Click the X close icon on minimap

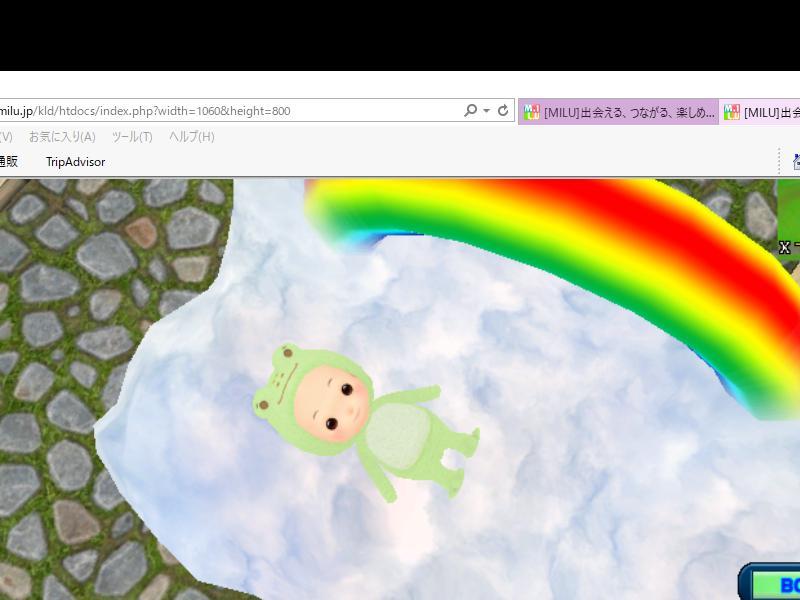coord(785,247)
